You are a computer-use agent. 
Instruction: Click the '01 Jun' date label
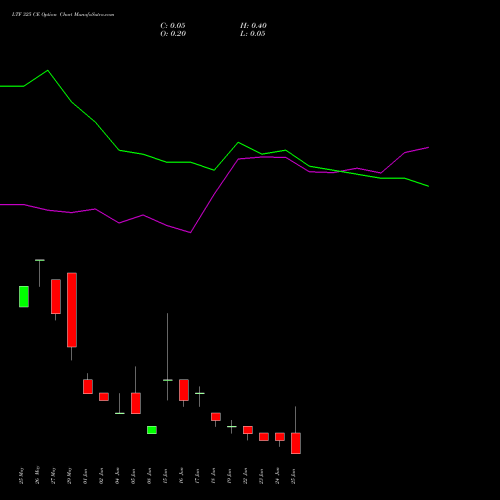click(x=86, y=476)
